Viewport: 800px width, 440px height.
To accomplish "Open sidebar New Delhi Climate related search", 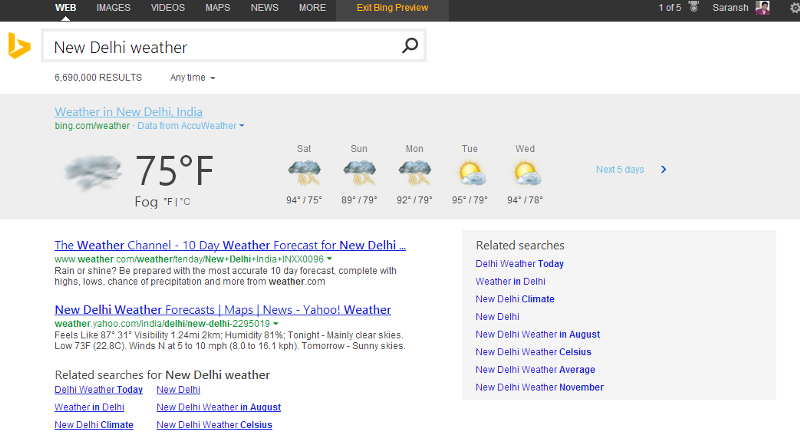I will 515,299.
